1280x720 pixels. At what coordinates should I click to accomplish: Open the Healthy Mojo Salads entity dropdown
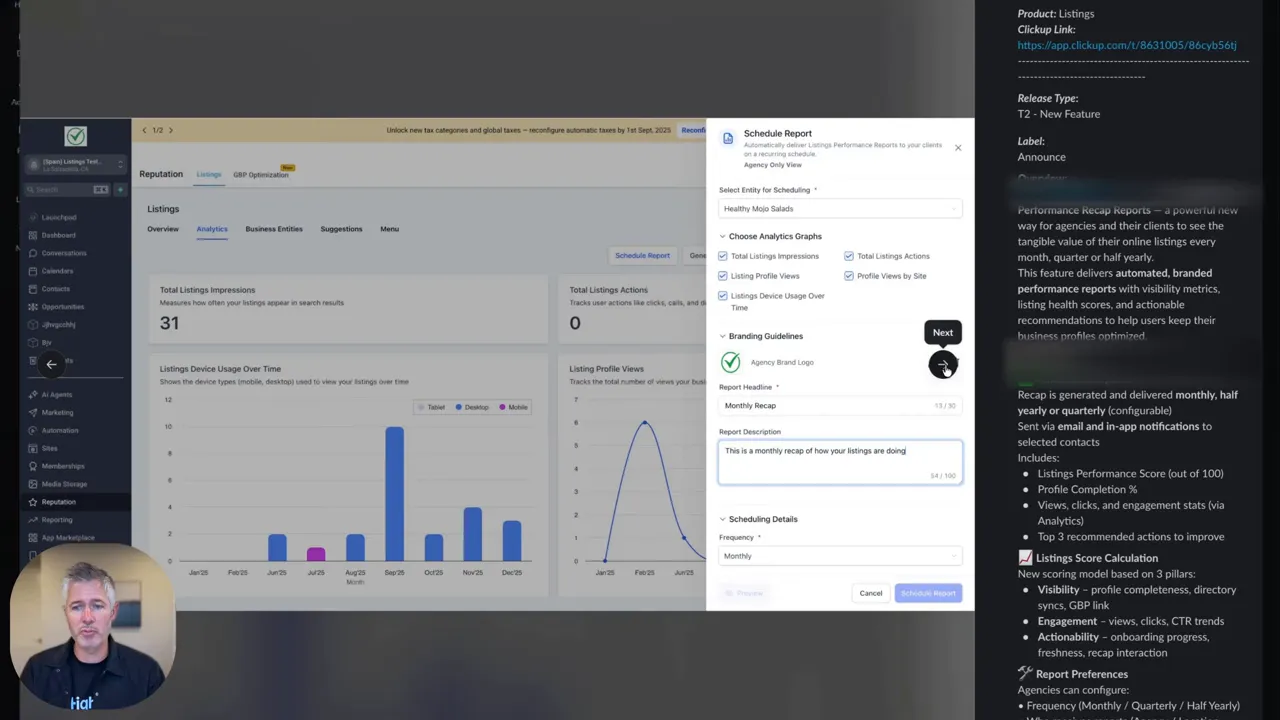pyautogui.click(x=840, y=208)
